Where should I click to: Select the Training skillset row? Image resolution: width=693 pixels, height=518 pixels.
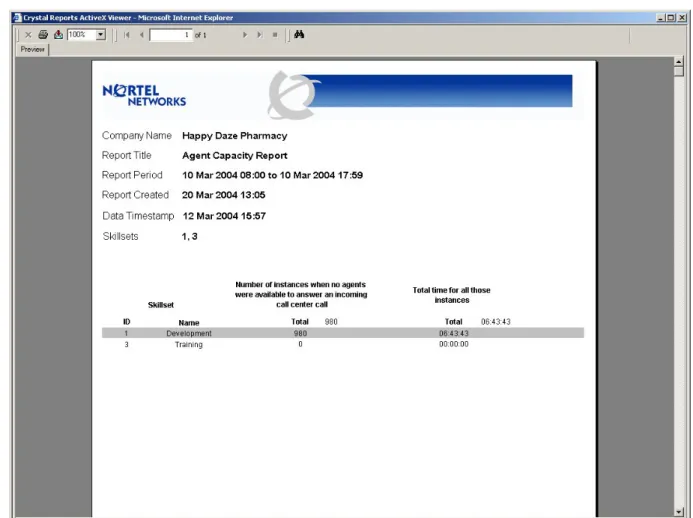point(343,344)
